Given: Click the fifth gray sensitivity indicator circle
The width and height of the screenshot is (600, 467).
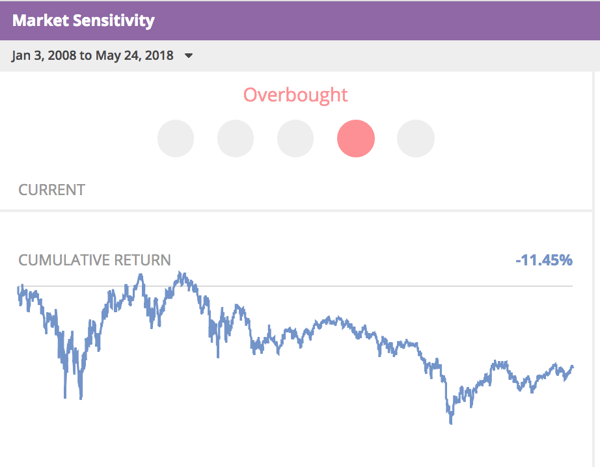Looking at the screenshot, I should pos(416,139).
